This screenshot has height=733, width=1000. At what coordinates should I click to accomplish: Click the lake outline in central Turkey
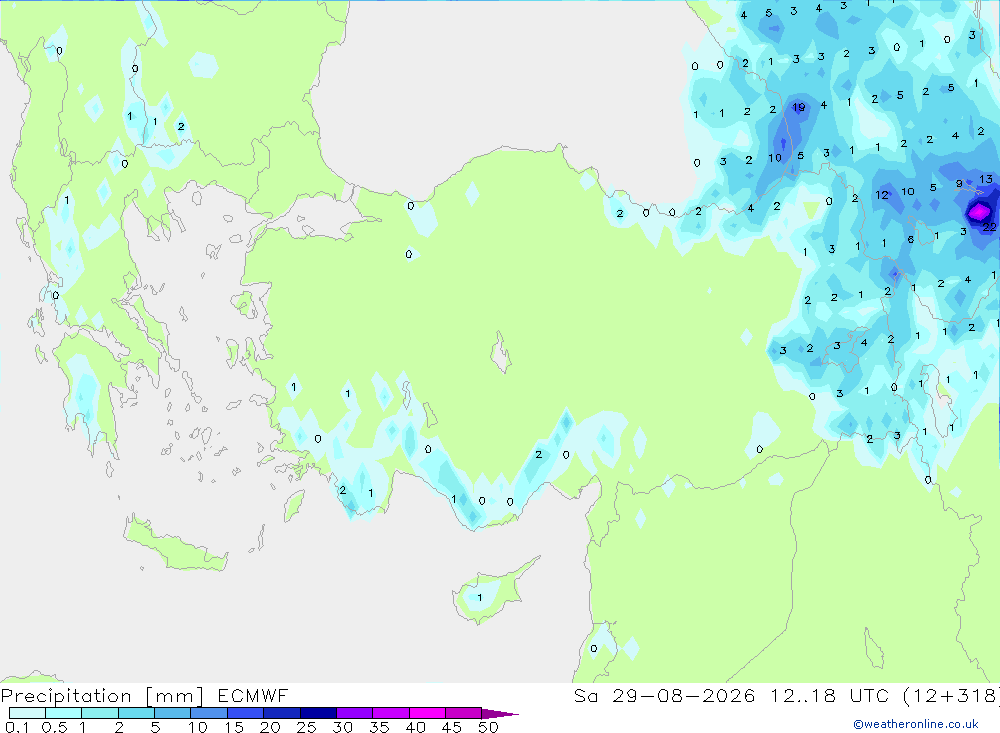[501, 352]
